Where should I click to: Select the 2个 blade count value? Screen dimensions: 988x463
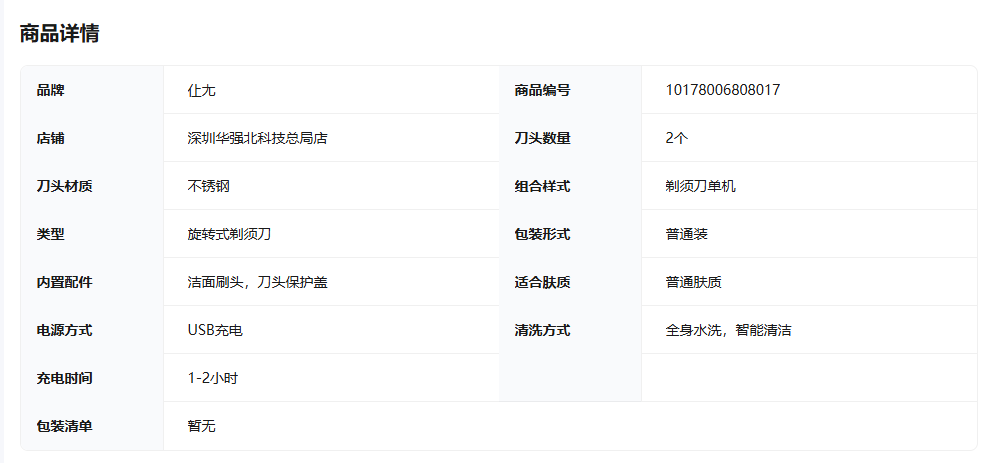tap(676, 138)
